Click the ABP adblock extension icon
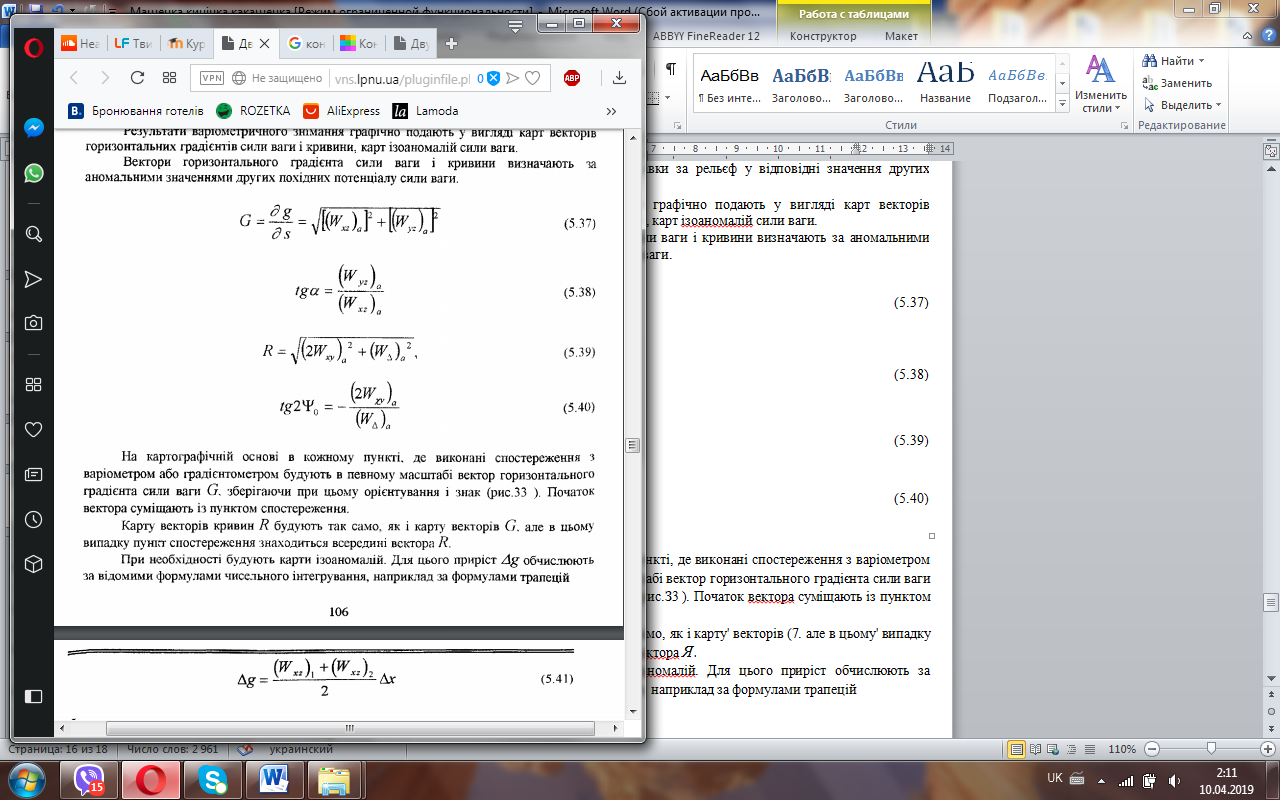The height and width of the screenshot is (800, 1280). pyautogui.click(x=572, y=78)
